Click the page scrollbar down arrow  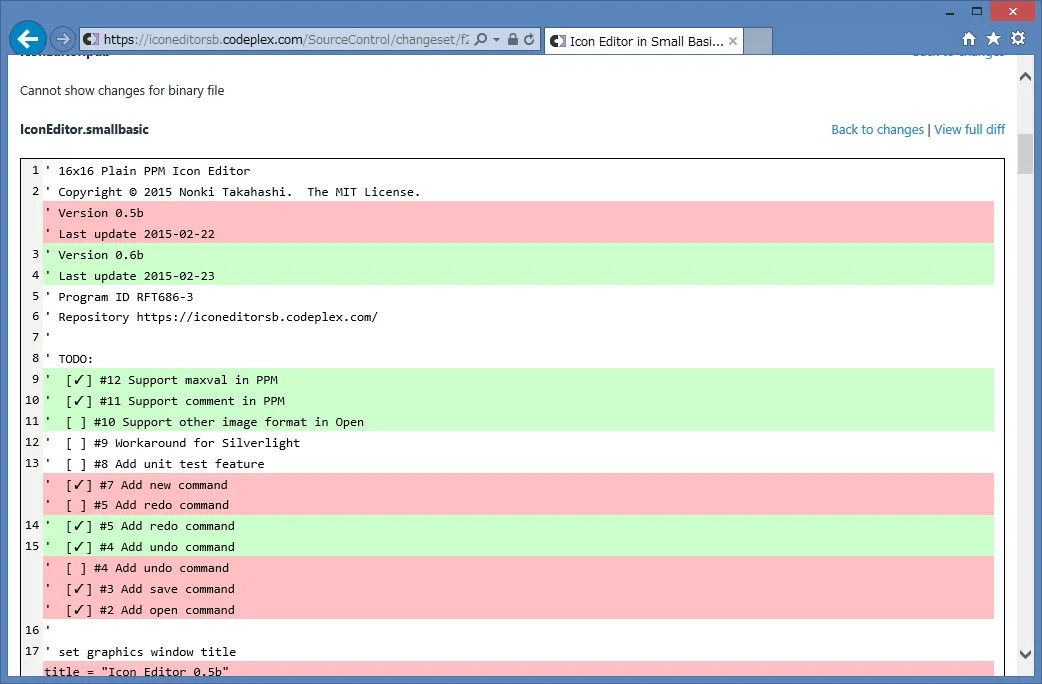coord(1025,655)
